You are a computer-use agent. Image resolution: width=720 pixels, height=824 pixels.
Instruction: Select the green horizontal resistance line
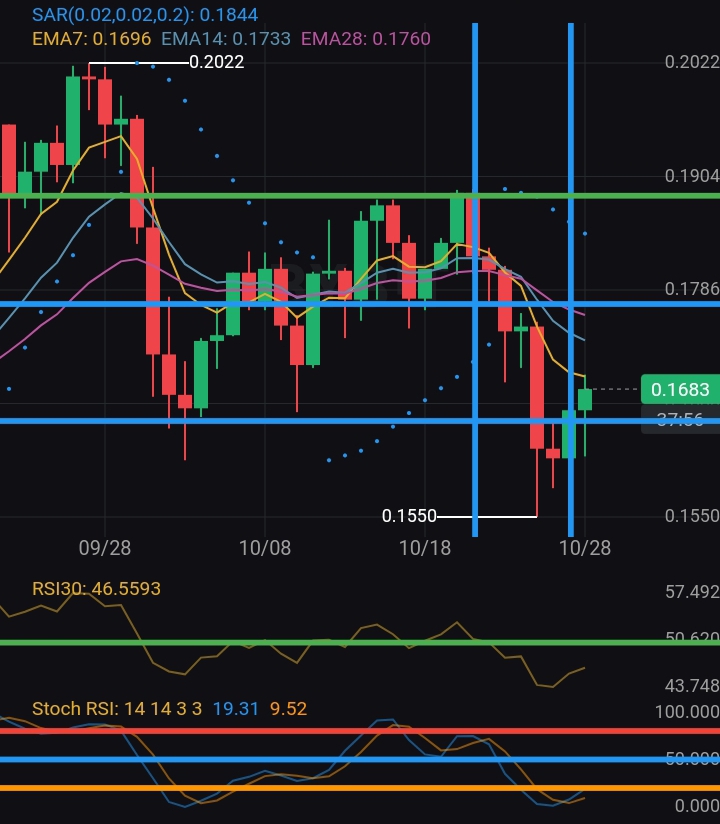[x=360, y=196]
